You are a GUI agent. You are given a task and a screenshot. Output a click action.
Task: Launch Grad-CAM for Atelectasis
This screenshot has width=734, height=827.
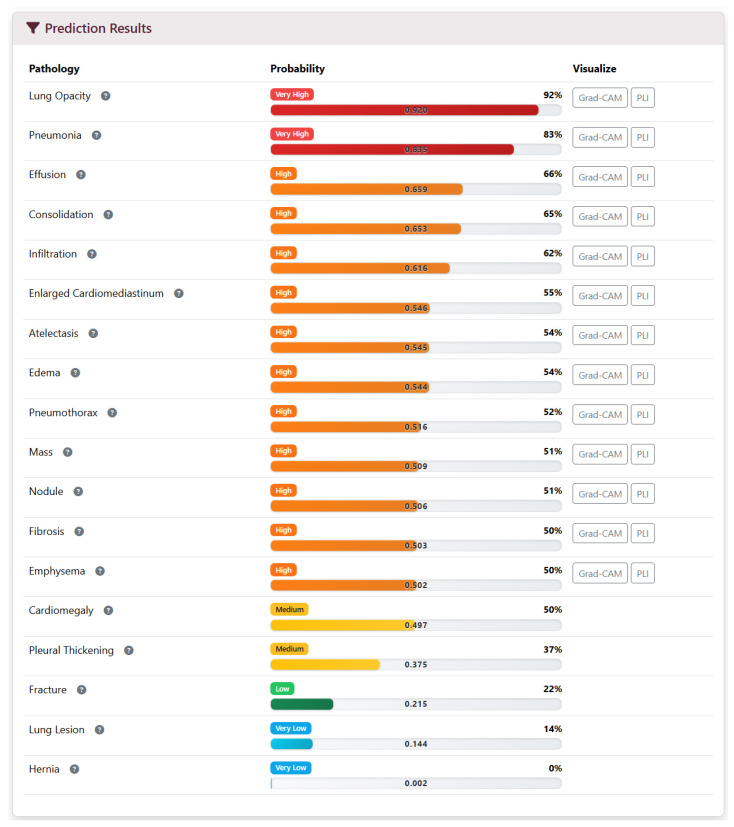[600, 335]
